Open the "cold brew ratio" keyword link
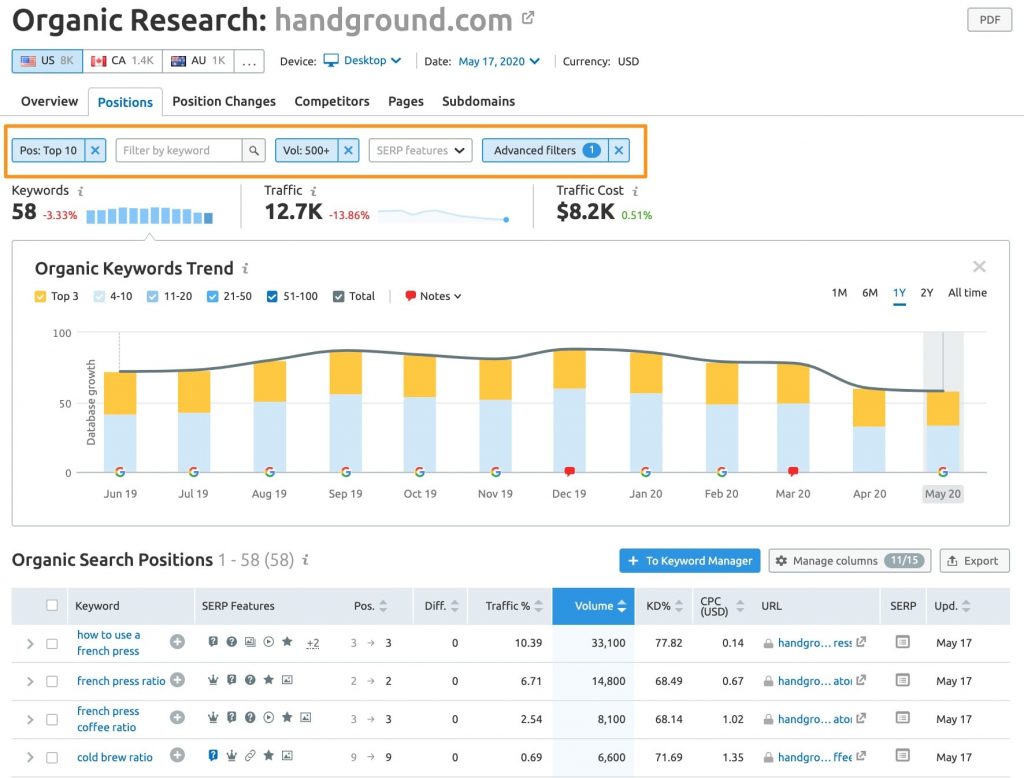Screen dimensions: 1024x778 coord(114,757)
